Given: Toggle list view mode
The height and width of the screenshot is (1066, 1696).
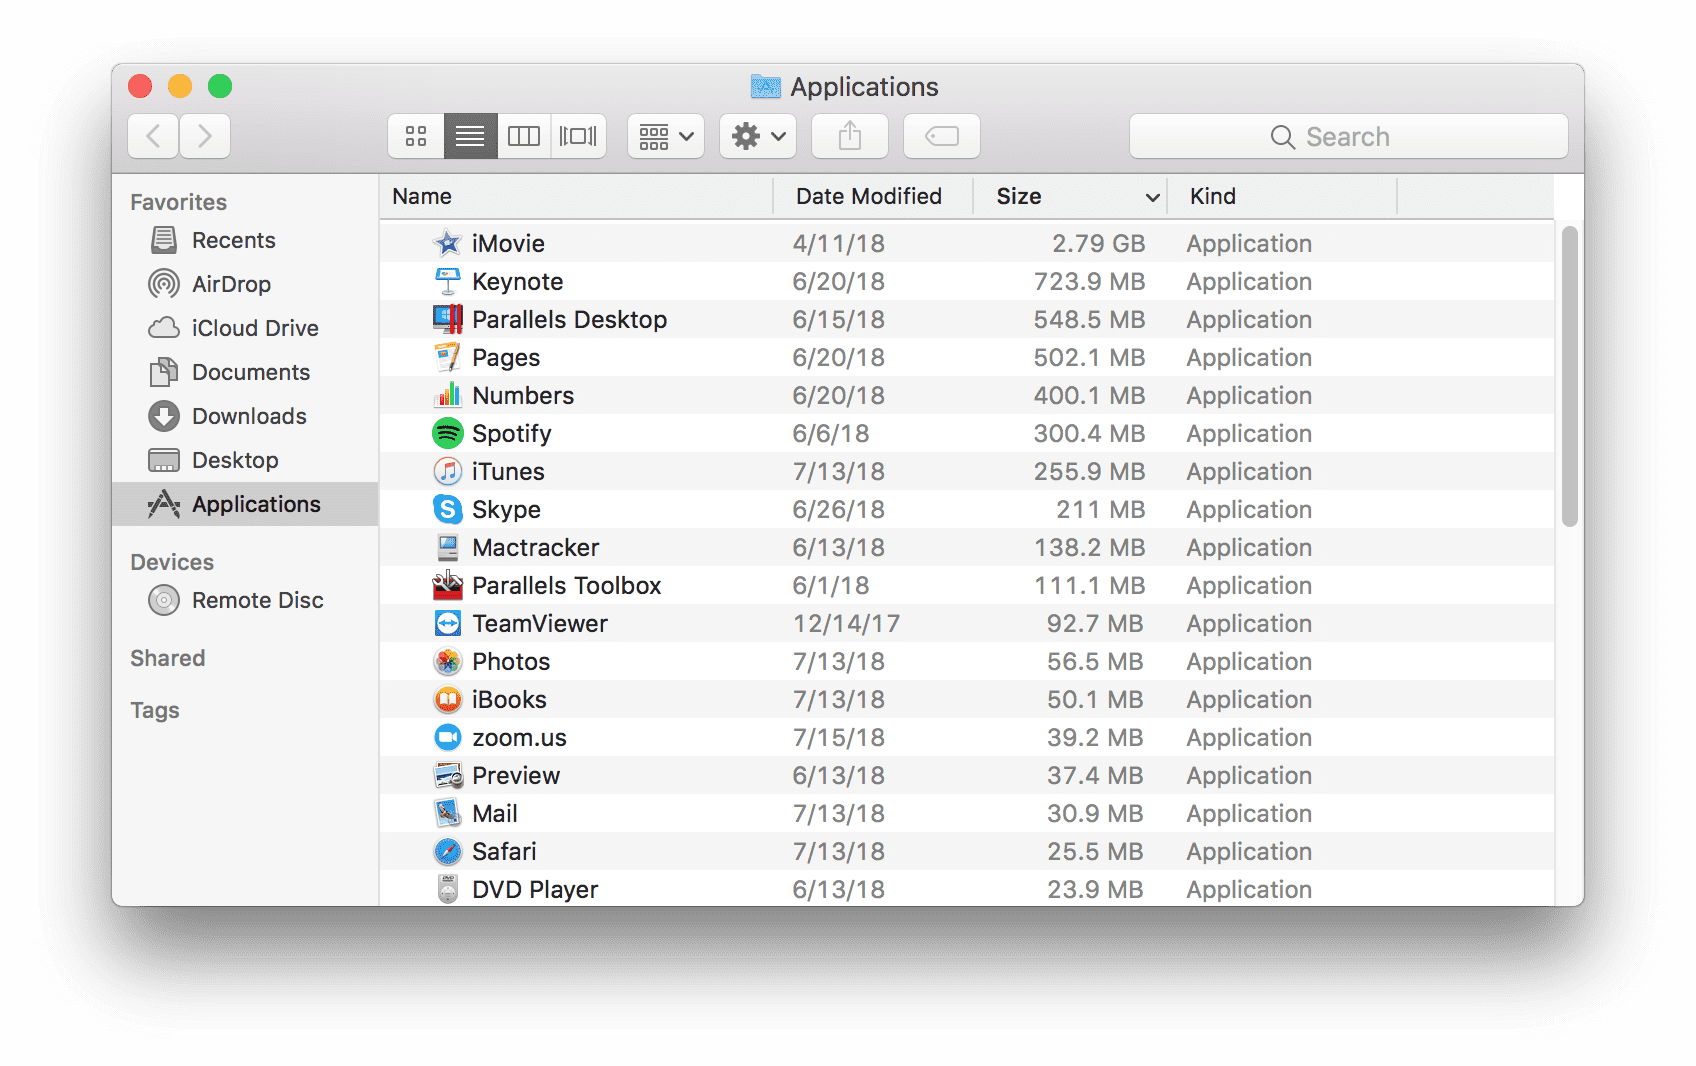Looking at the screenshot, I should pos(469,136).
